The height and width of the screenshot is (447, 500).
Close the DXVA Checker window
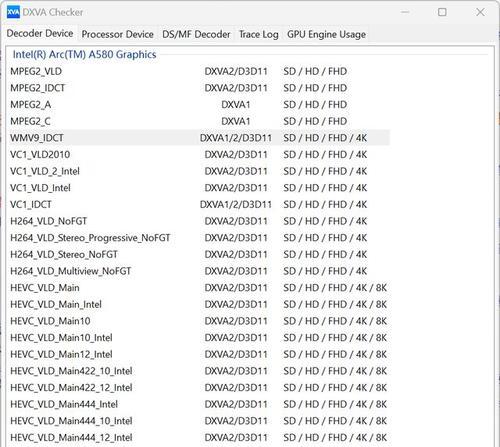(480, 12)
